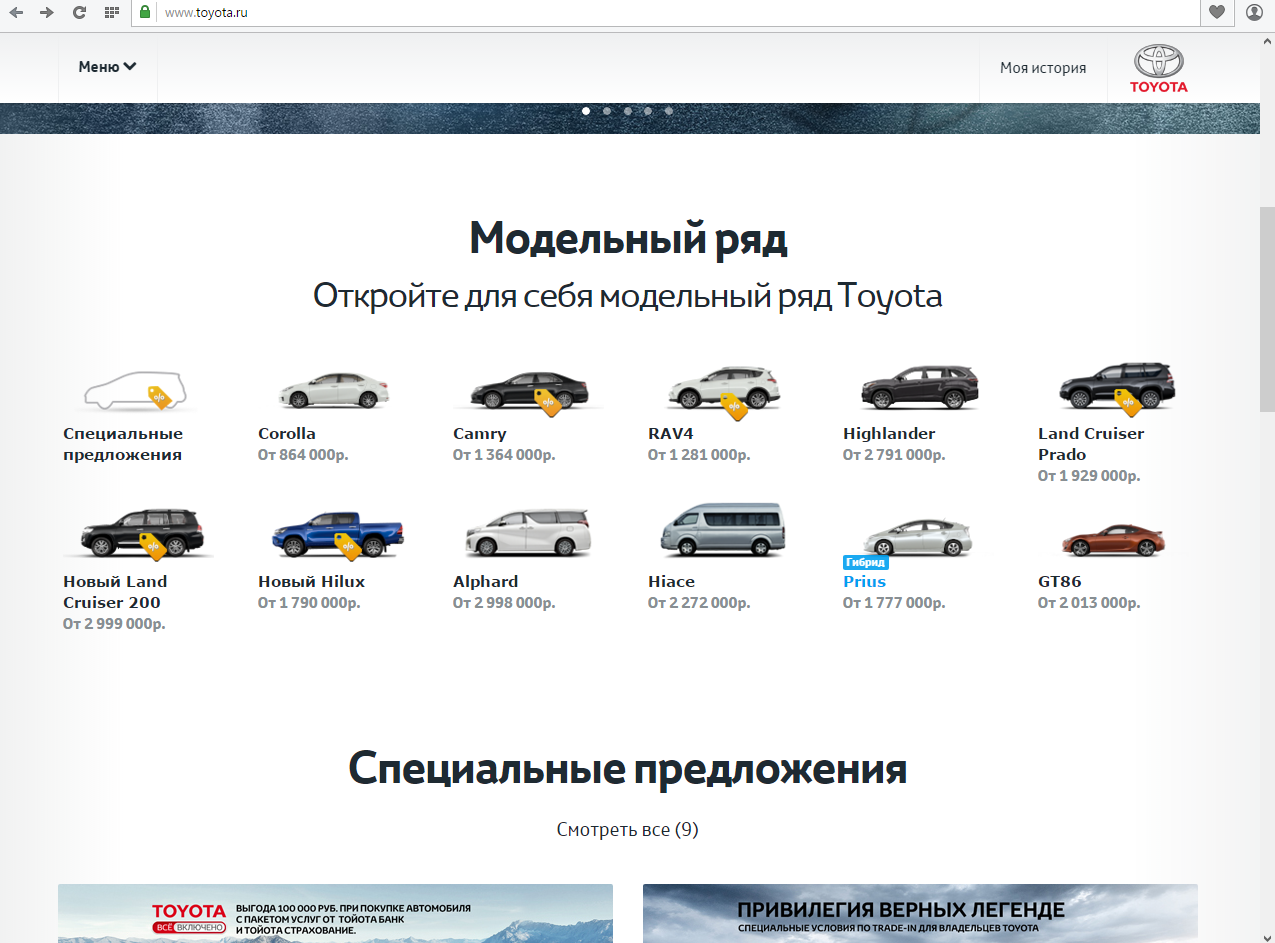Click the GT86 price От 2 013 000р.
The image size is (1275, 943).
coord(1089,603)
